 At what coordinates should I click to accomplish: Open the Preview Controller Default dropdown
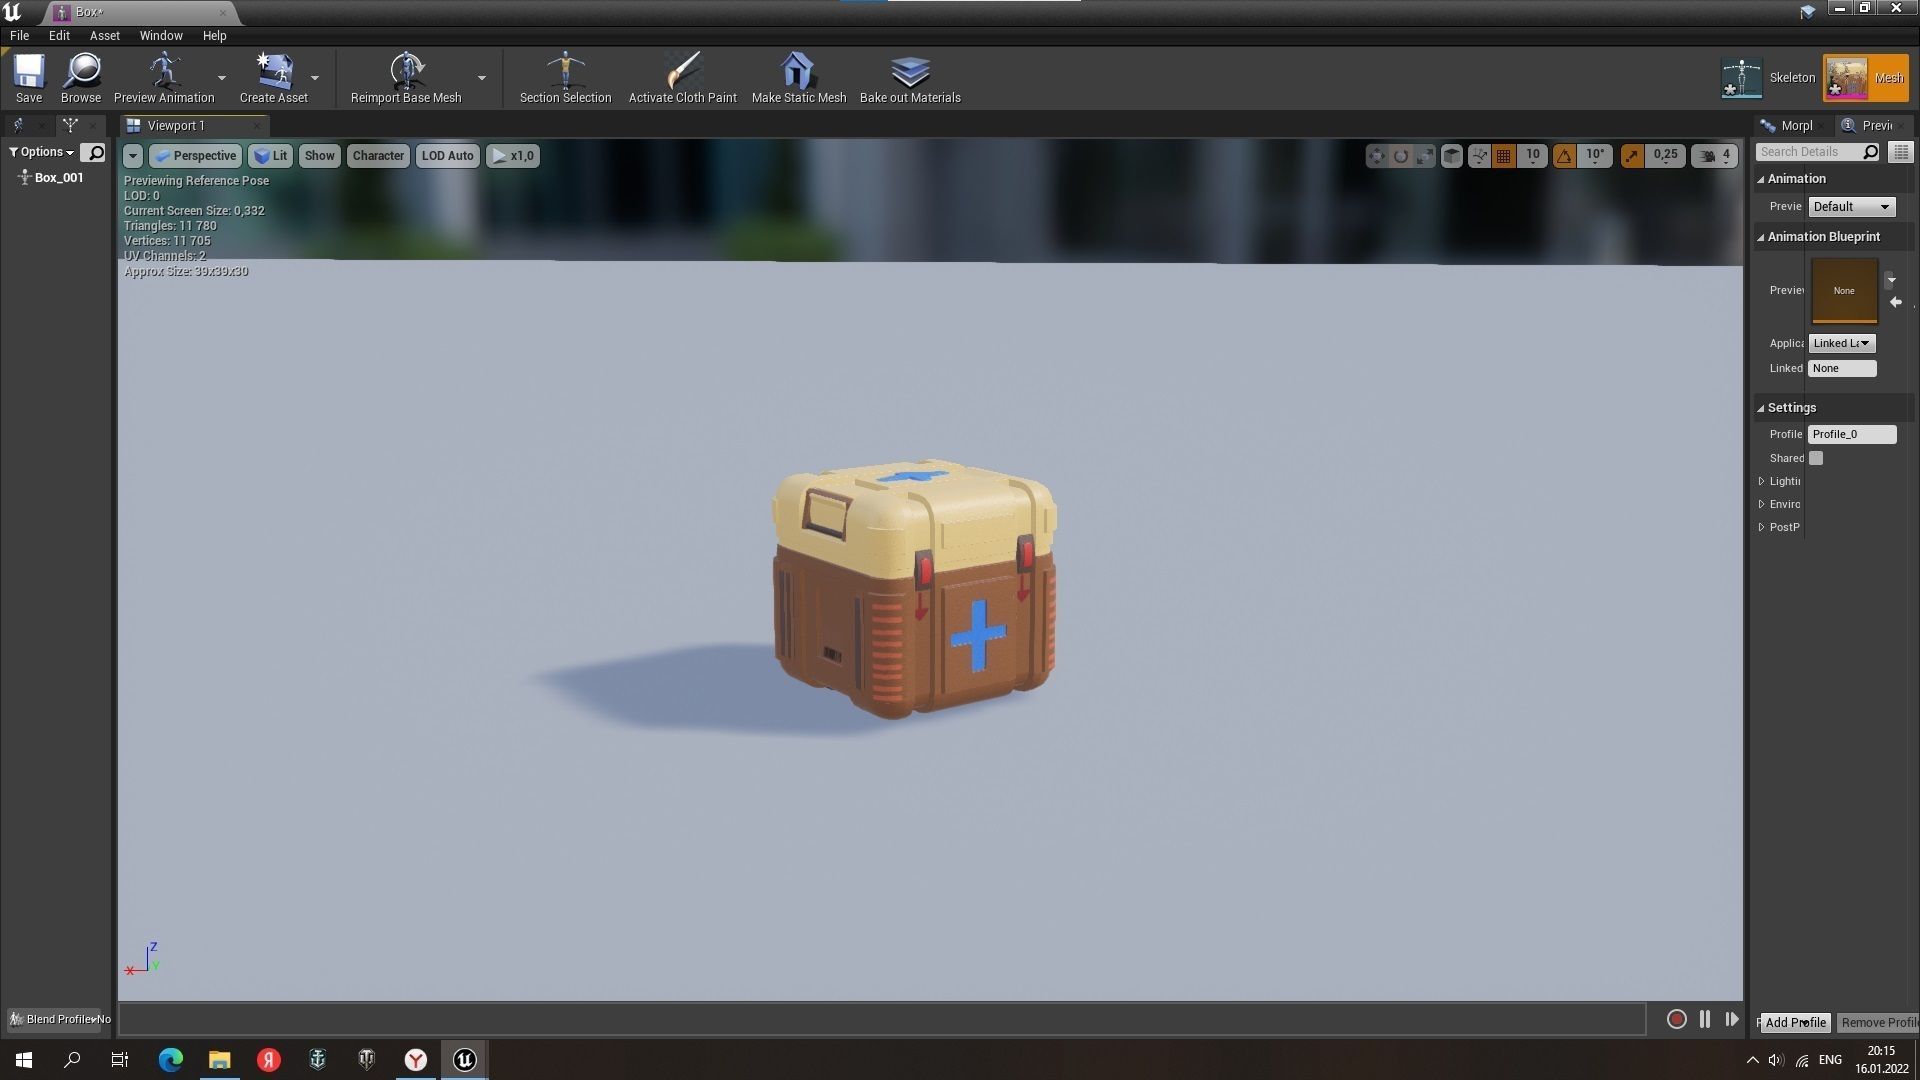(1851, 206)
